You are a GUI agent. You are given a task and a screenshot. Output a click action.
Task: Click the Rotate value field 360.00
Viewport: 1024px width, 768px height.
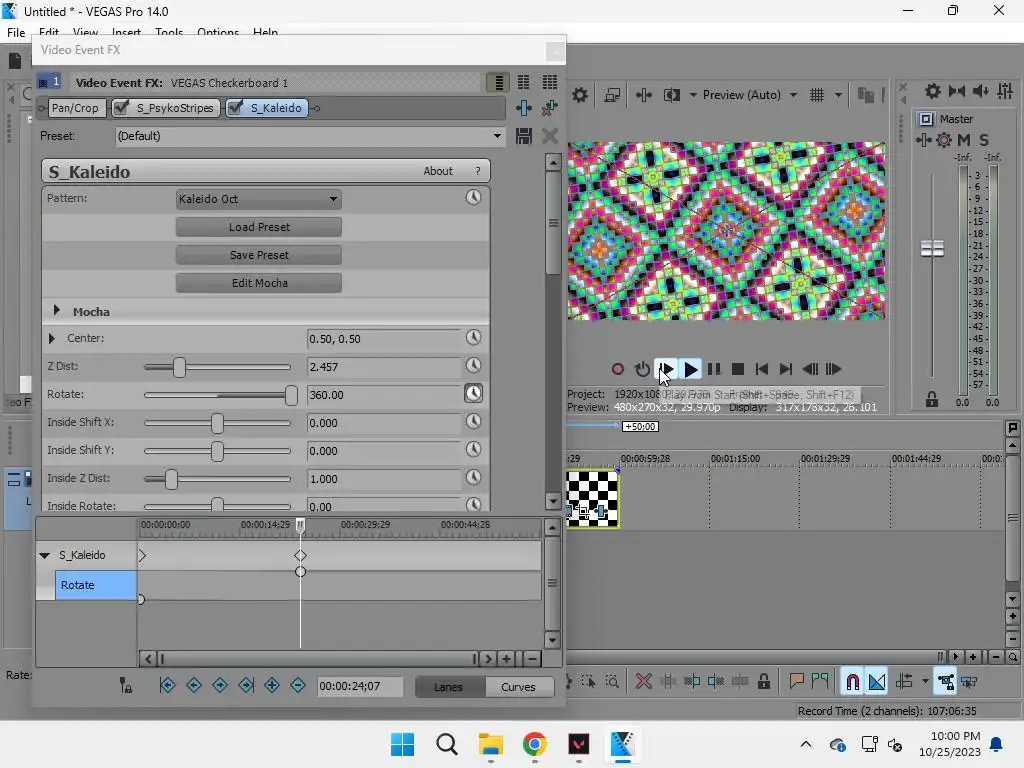384,395
